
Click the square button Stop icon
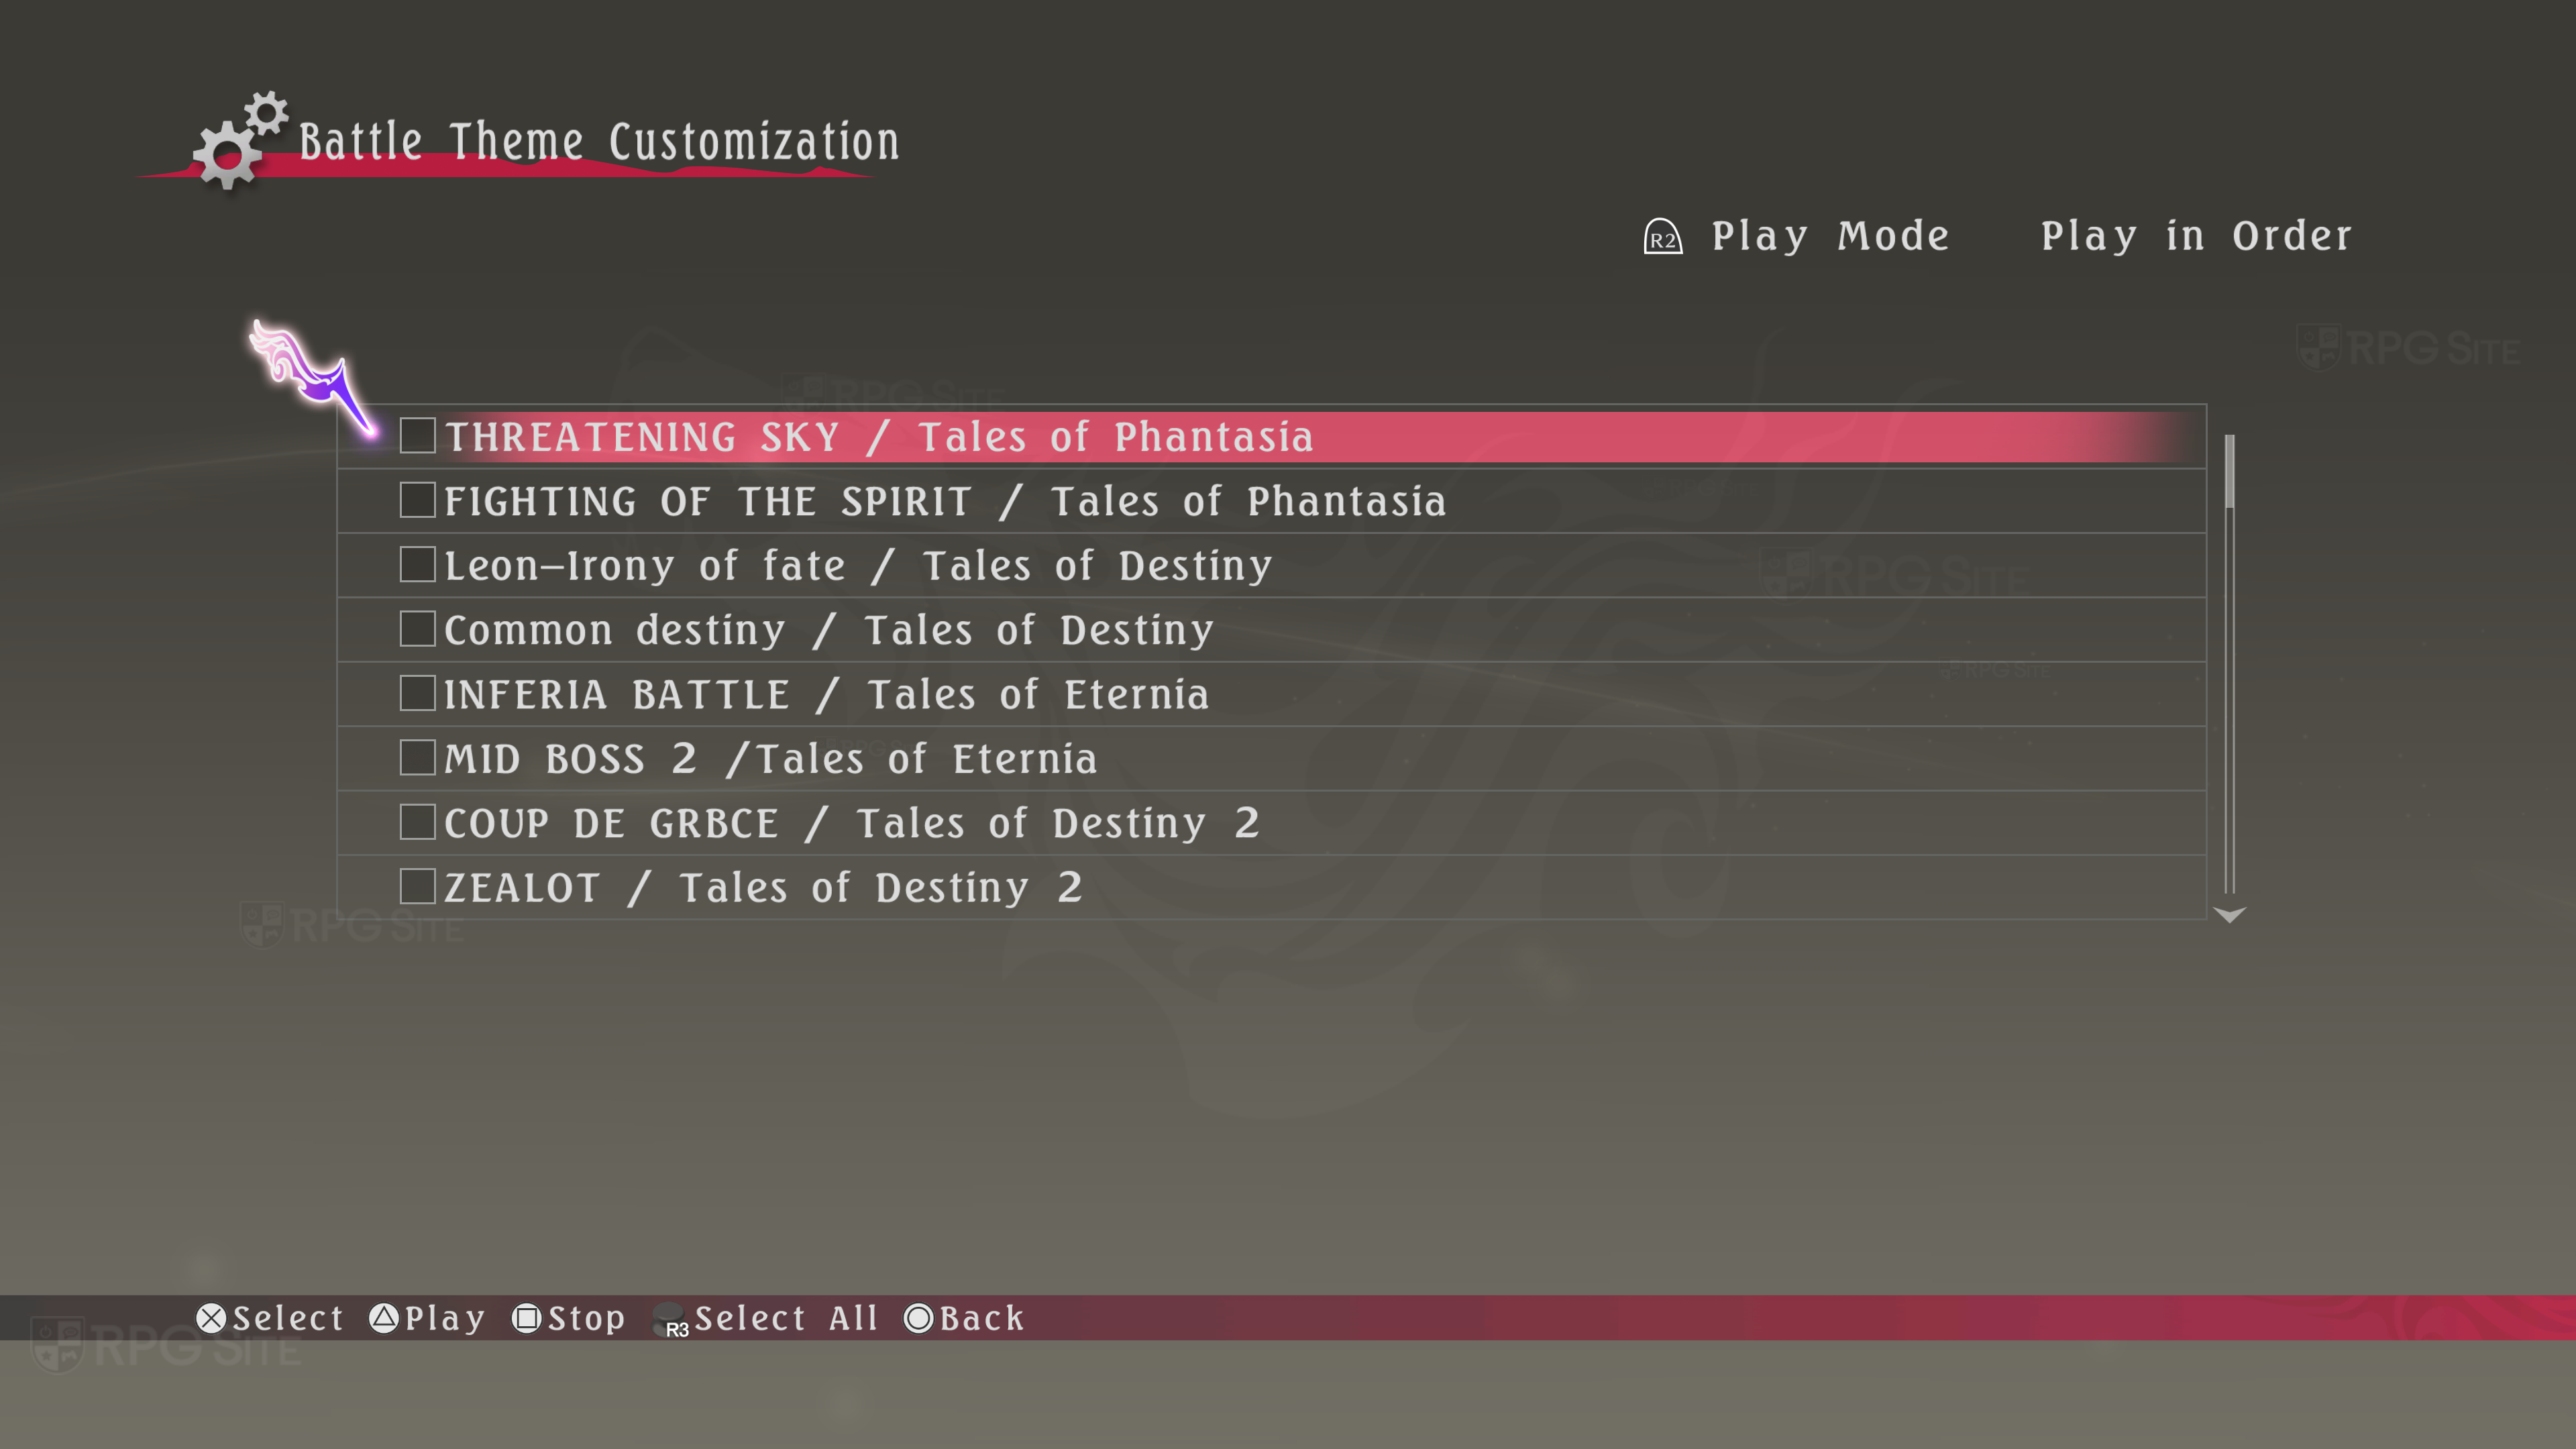[527, 1318]
